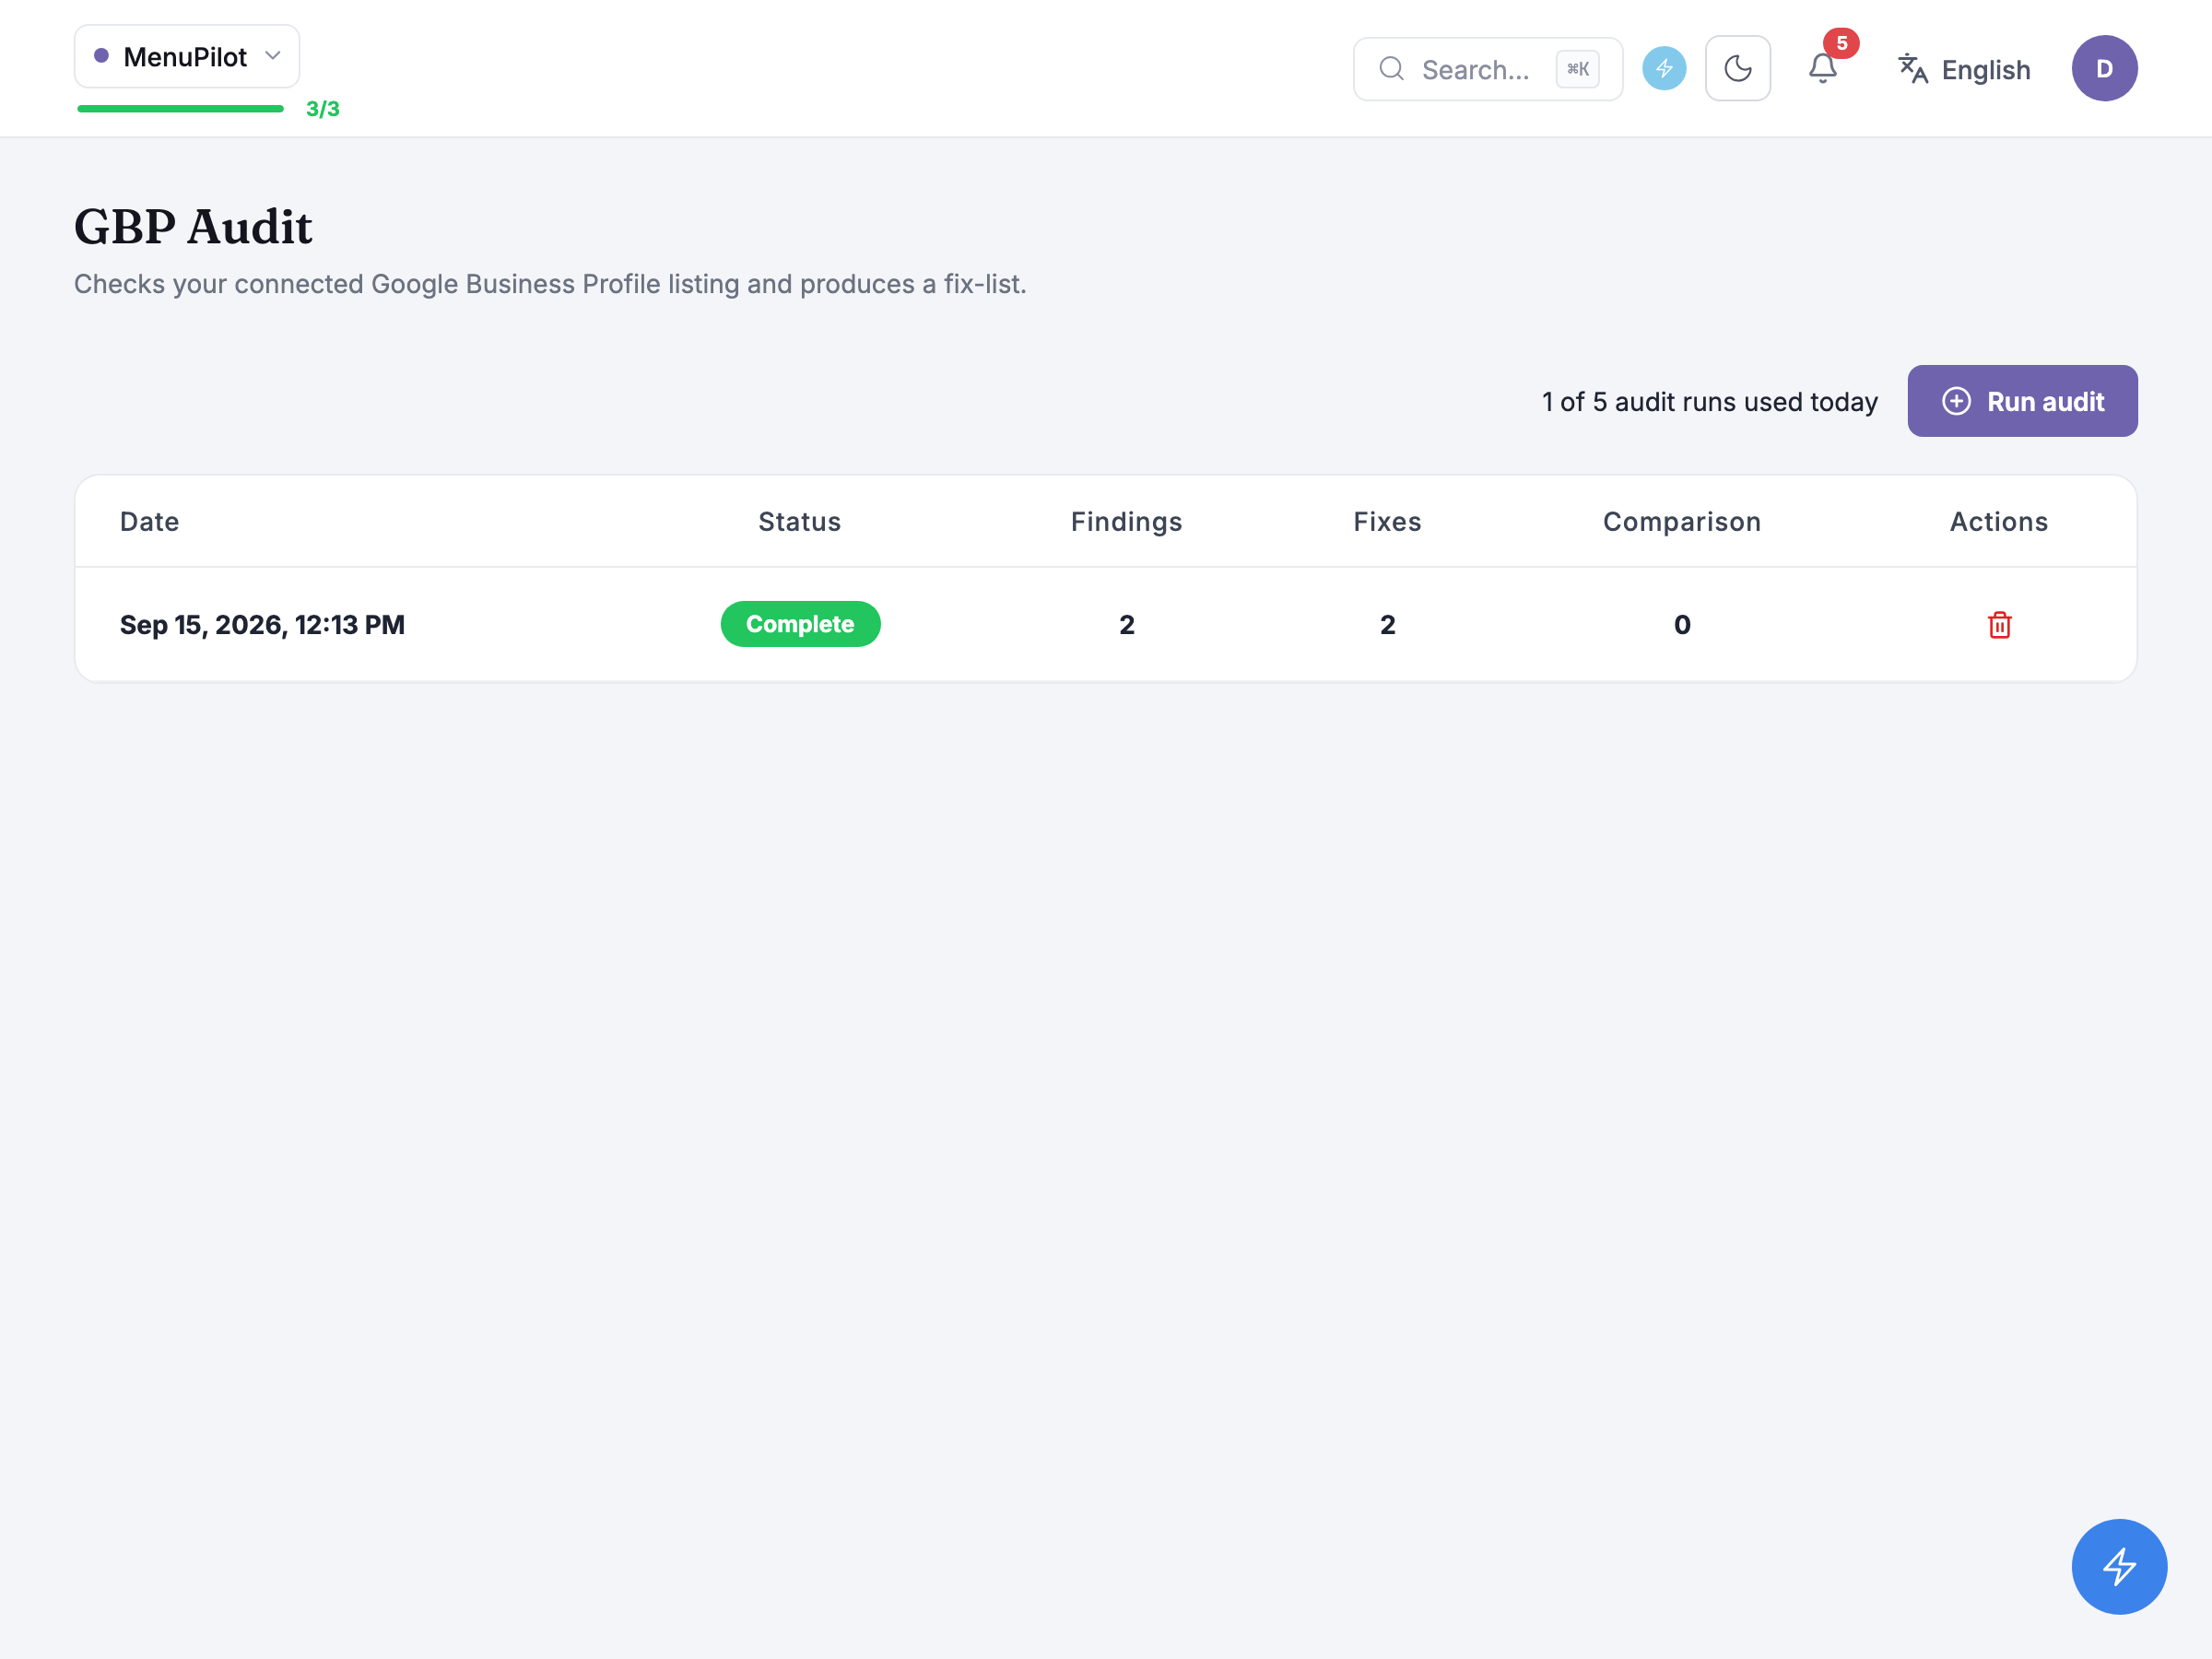2212x1659 pixels.
Task: Click the 1 of 5 audit runs used text
Action: pyautogui.click(x=1709, y=402)
